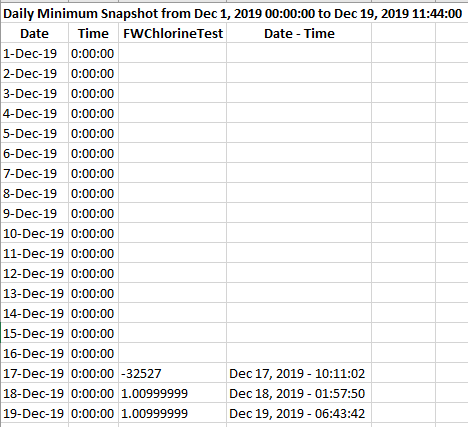Screen dimensions: 468x427
Task: Select cell containing 1-Dec-19
Action: coord(35,53)
